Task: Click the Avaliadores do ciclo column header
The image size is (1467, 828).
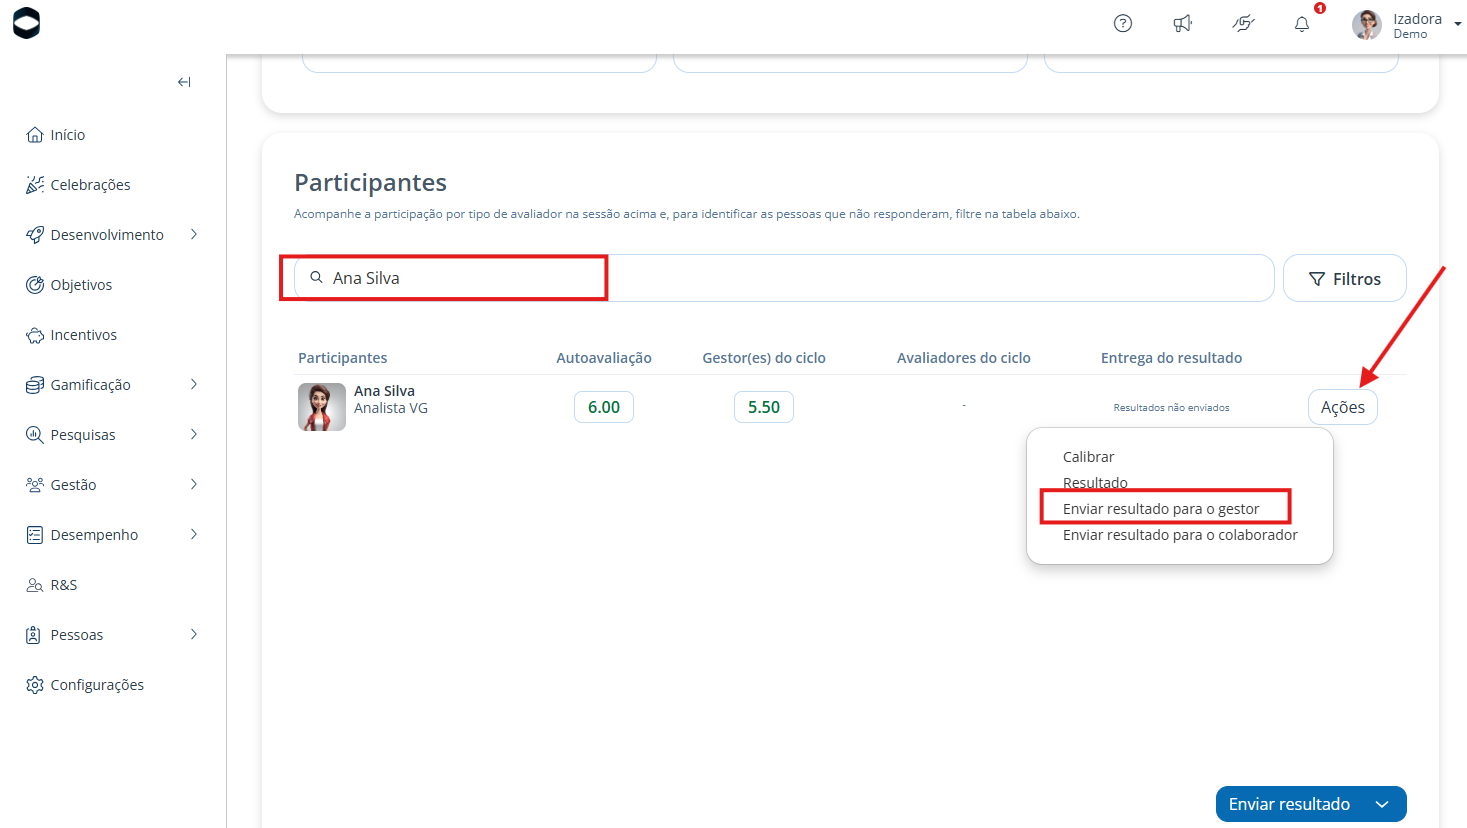Action: (964, 358)
